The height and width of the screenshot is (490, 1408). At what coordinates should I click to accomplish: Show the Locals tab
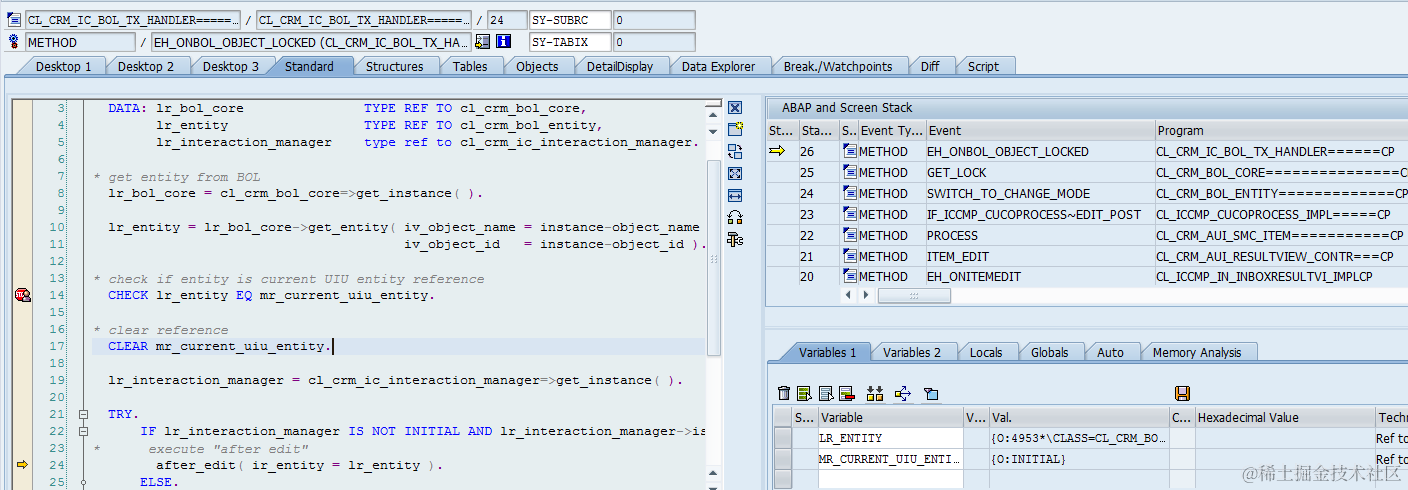(x=986, y=352)
